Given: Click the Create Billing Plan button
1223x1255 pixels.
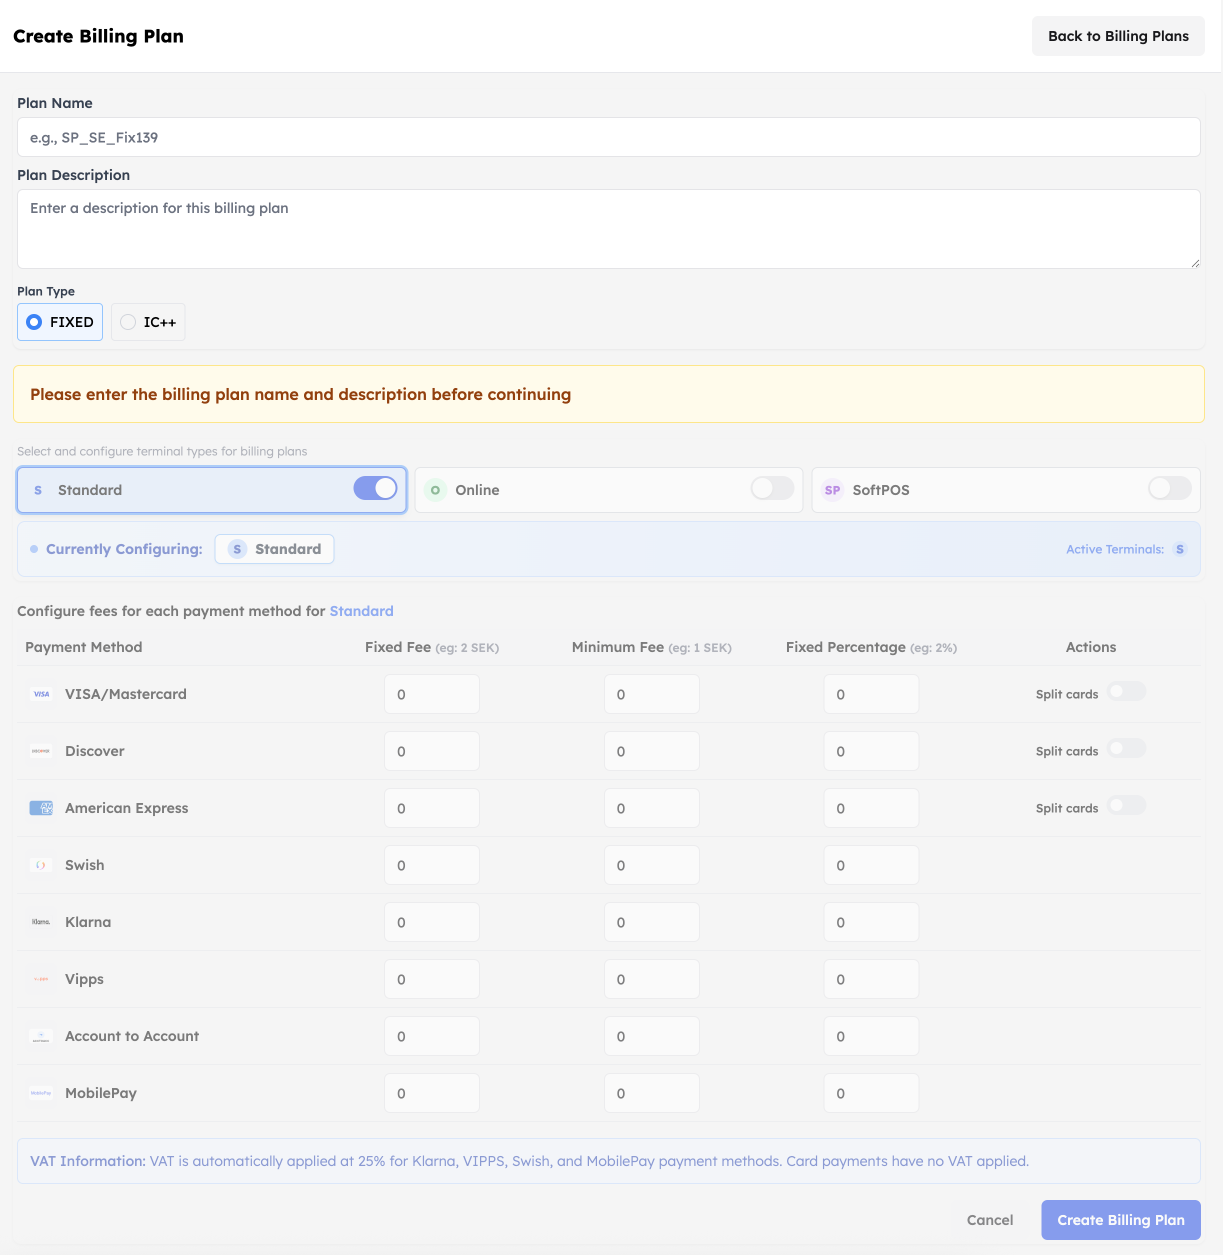Looking at the screenshot, I should click(x=1120, y=1220).
